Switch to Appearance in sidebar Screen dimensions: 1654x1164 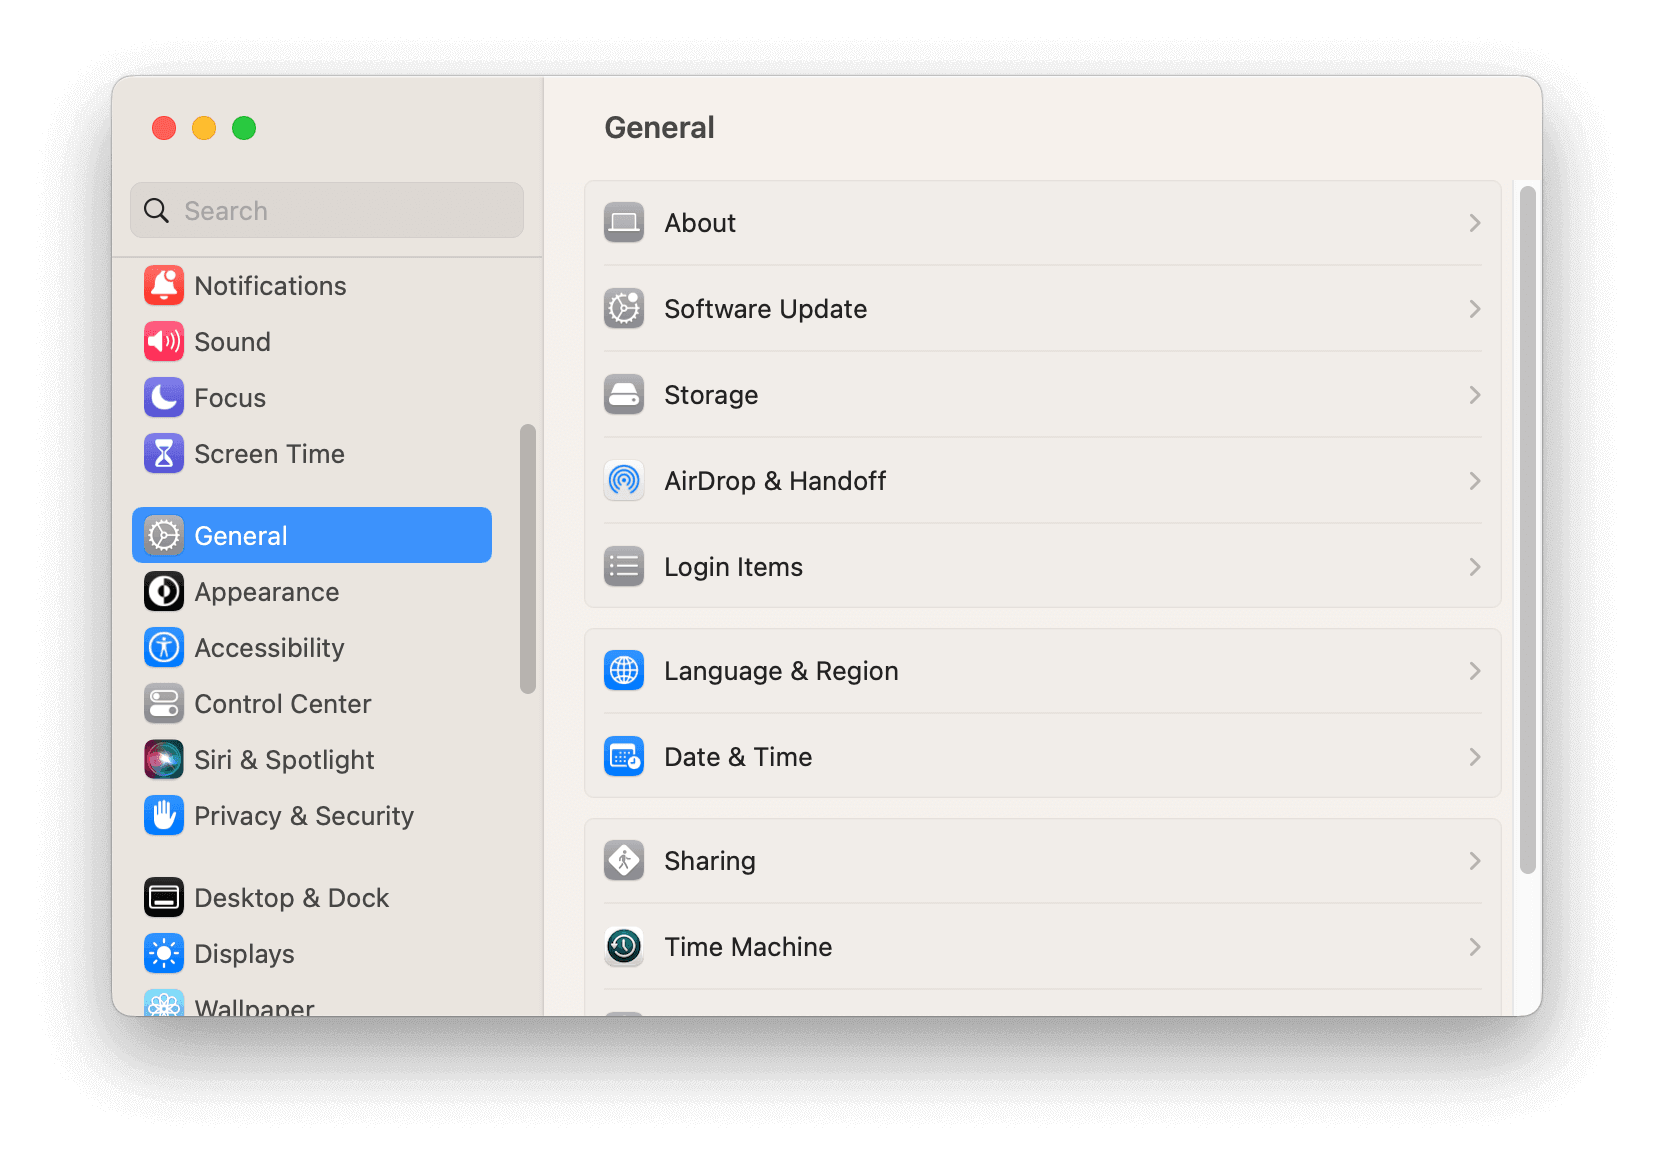[x=266, y=592]
